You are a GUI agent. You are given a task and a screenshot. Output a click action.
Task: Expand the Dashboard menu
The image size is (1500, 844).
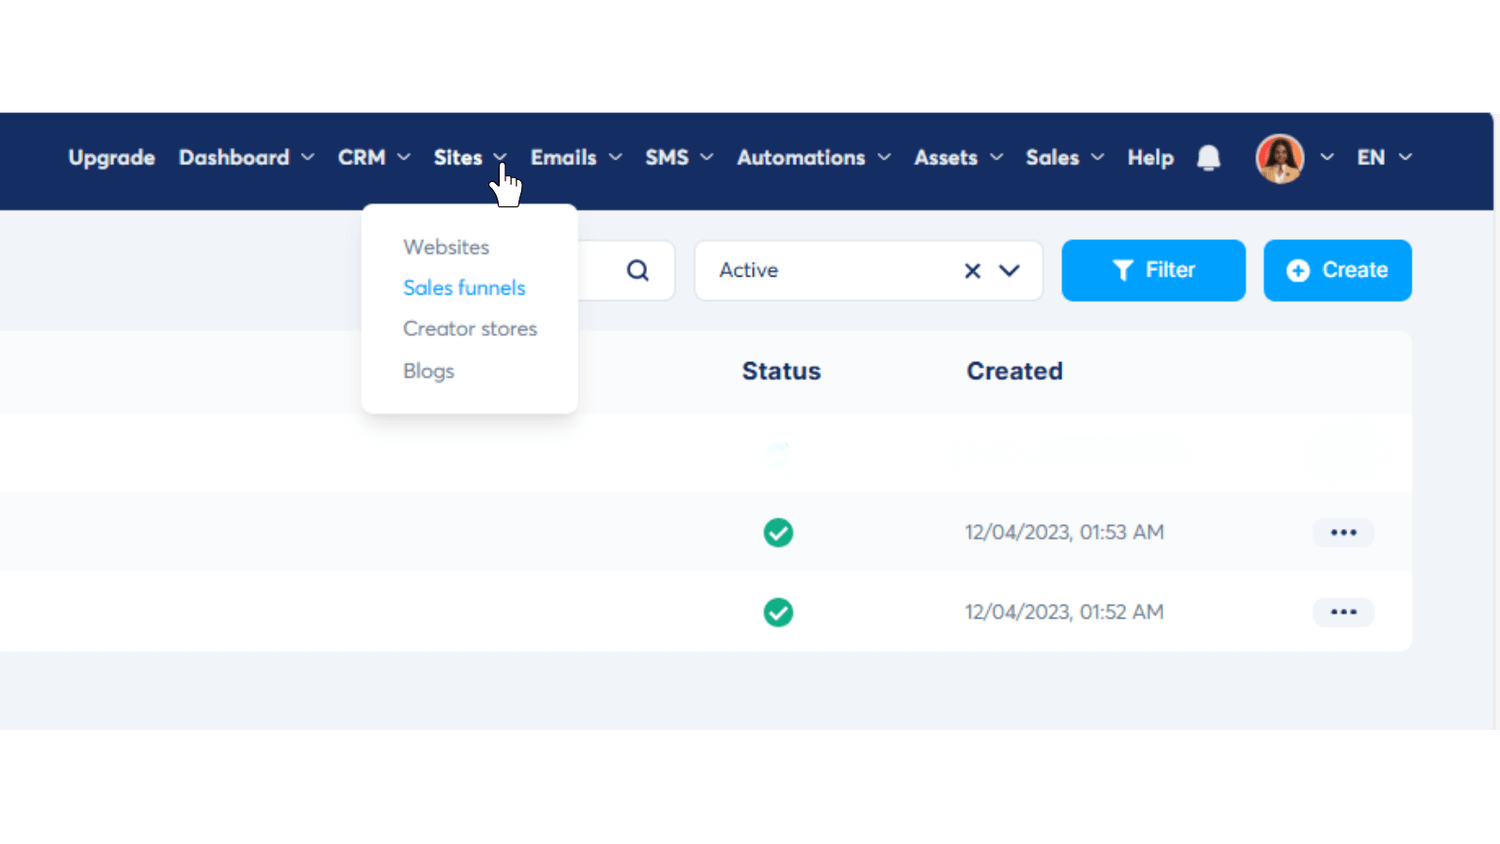(246, 158)
